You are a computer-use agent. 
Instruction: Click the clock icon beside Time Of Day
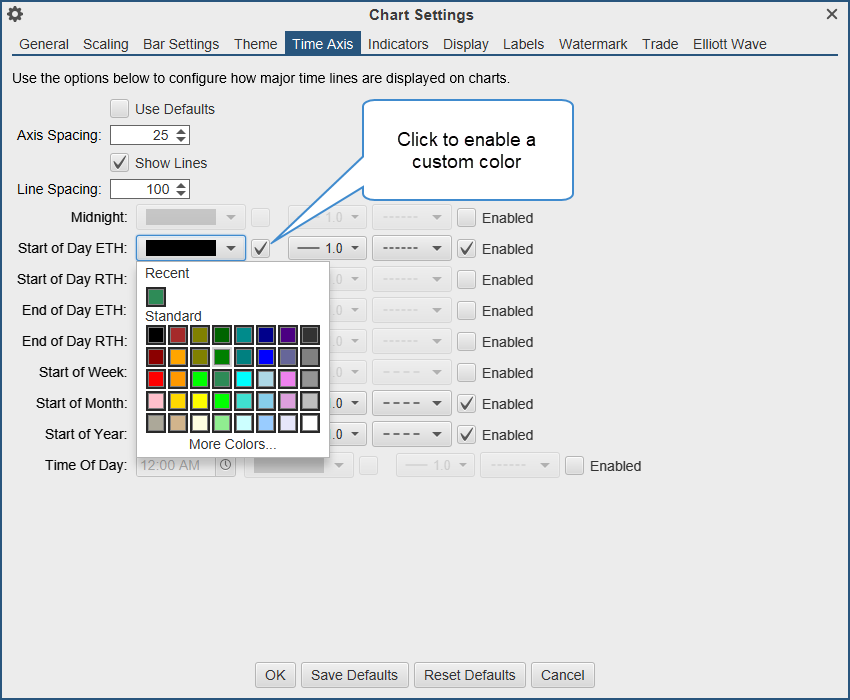[225, 465]
